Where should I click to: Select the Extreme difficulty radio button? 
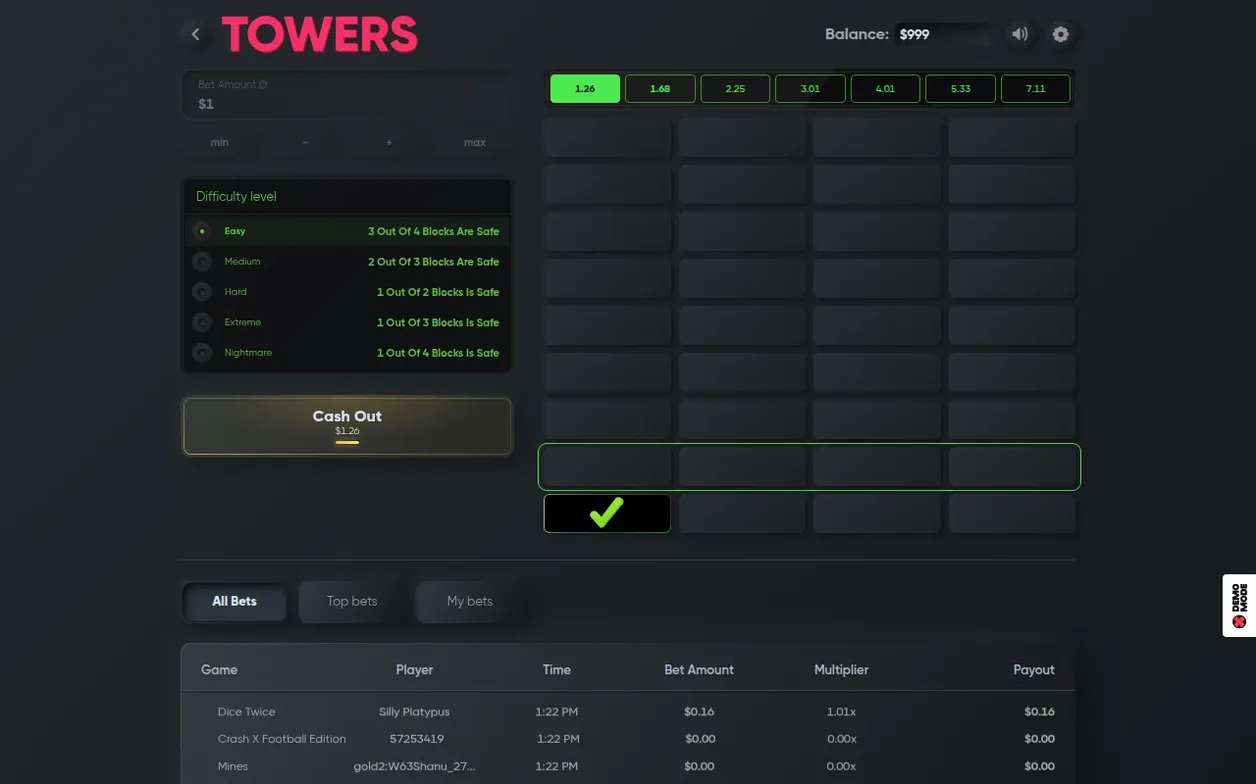(x=202, y=323)
